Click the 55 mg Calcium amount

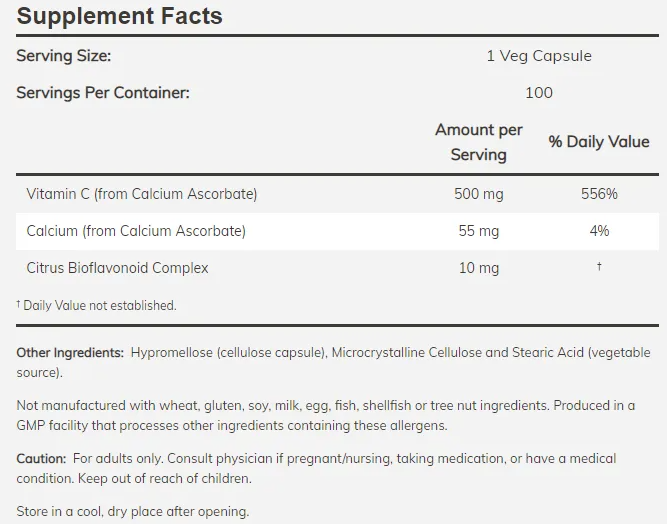pyautogui.click(x=479, y=231)
